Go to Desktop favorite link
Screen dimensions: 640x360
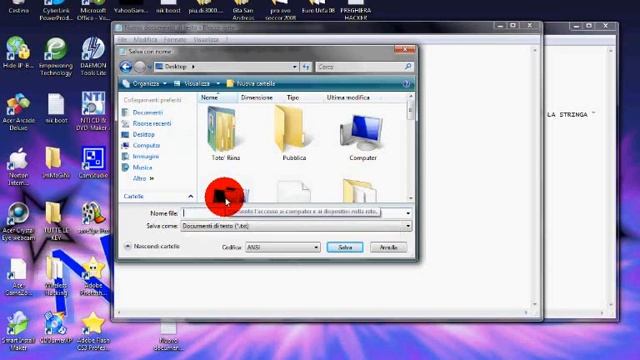pos(139,134)
